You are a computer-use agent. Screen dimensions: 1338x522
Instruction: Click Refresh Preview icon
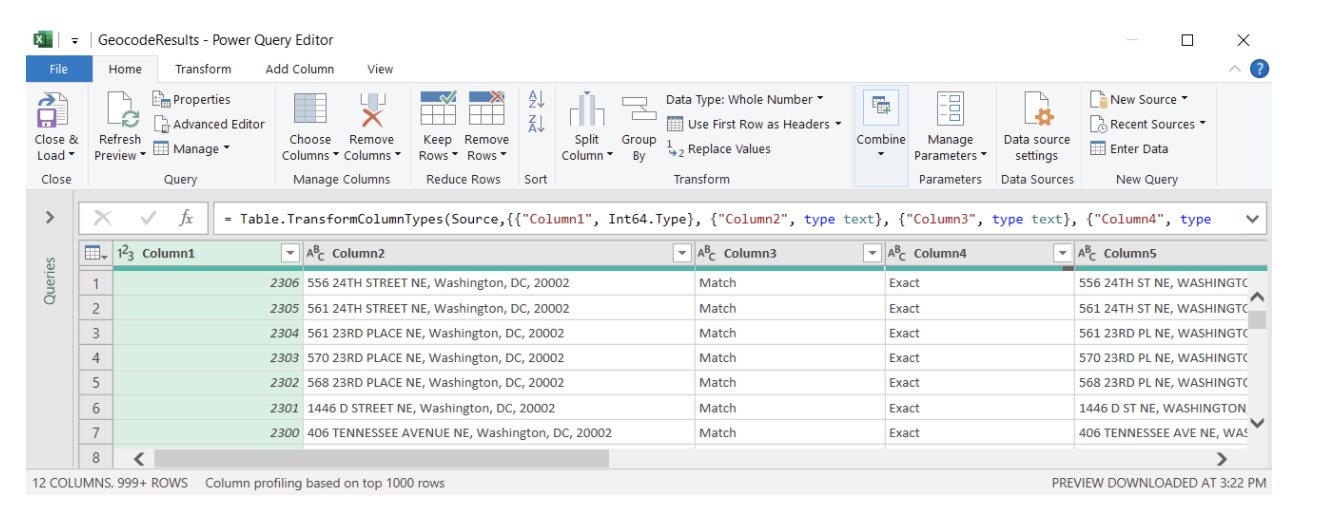(x=122, y=110)
